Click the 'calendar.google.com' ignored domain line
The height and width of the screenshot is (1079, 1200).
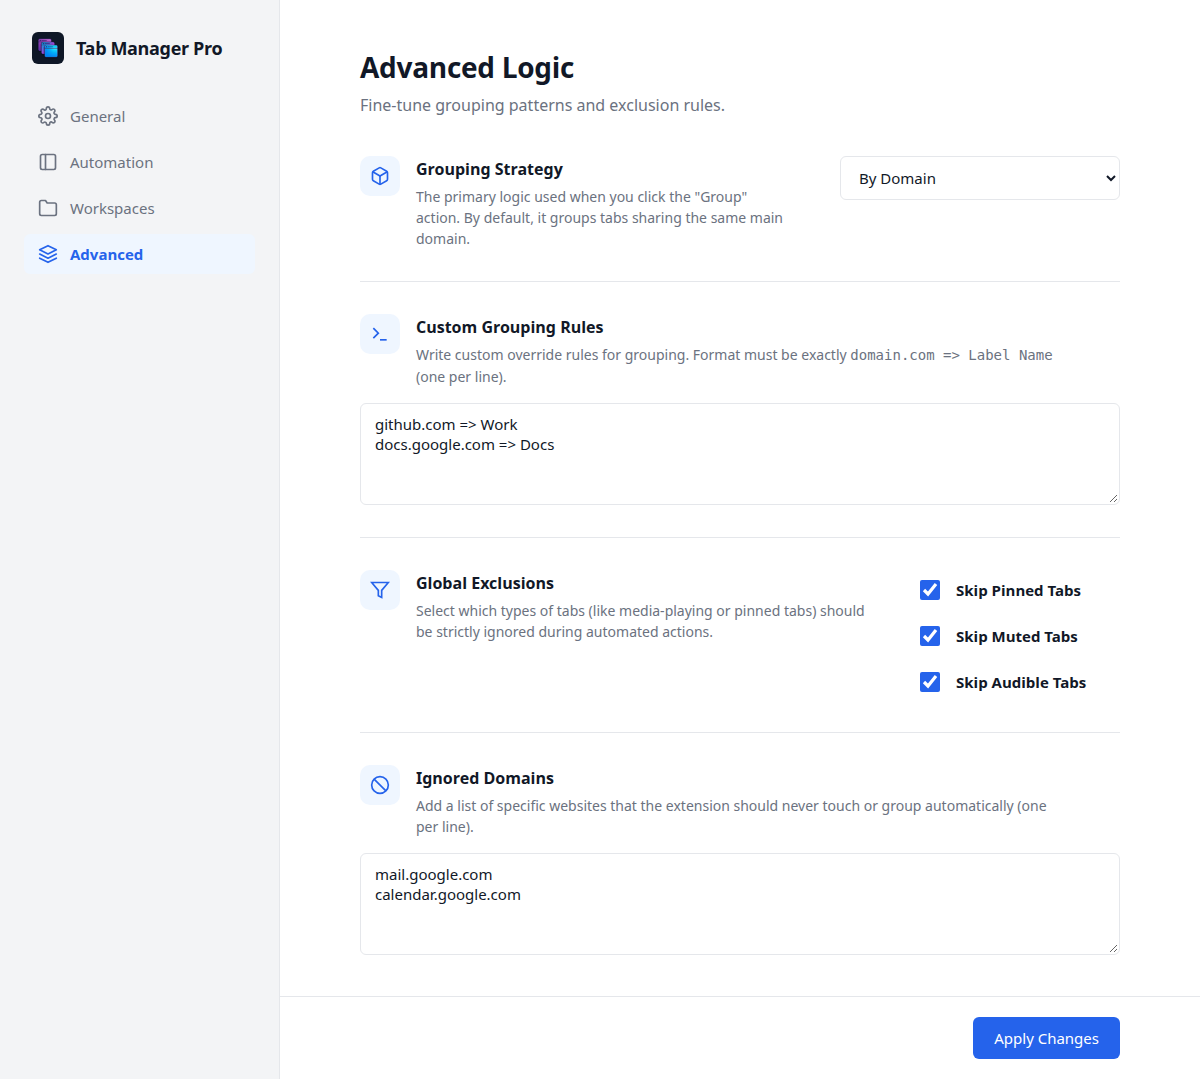[x=447, y=895]
